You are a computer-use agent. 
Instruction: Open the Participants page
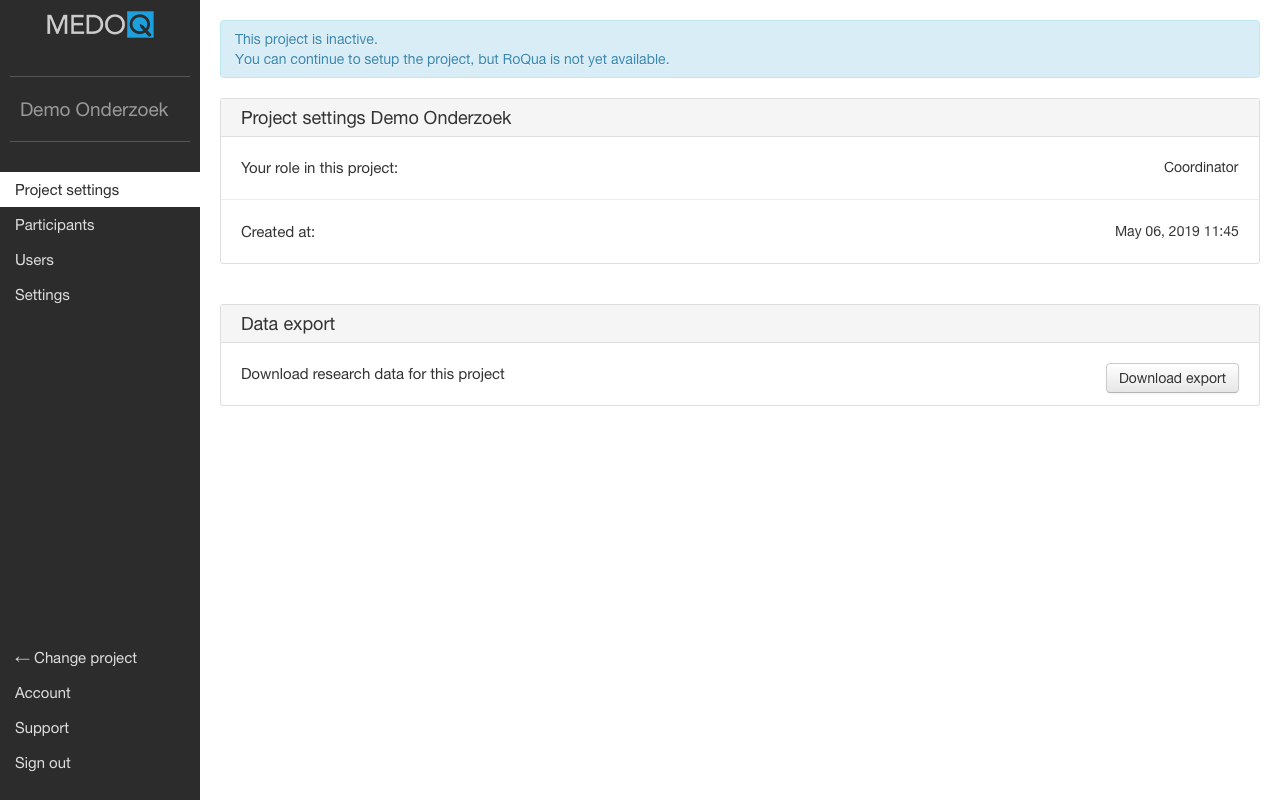tap(55, 225)
